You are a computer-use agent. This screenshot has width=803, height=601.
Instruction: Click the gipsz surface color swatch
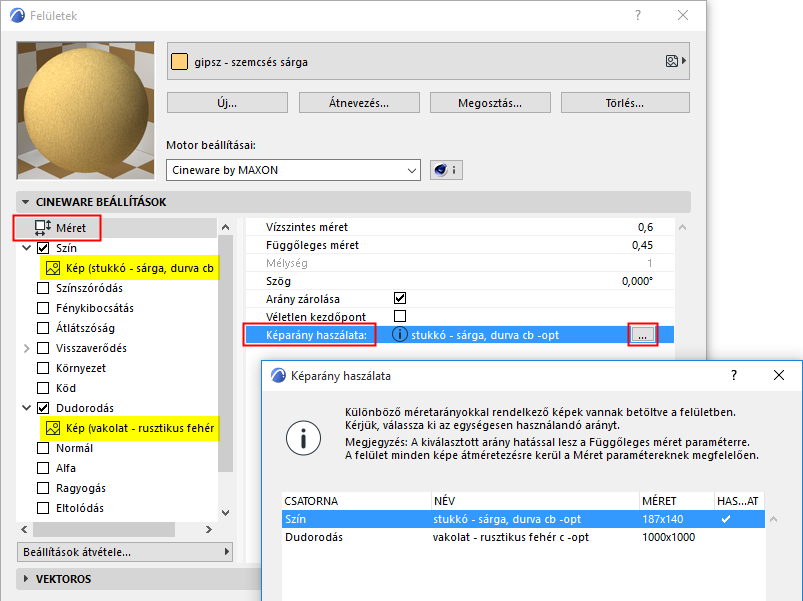pyautogui.click(x=179, y=61)
